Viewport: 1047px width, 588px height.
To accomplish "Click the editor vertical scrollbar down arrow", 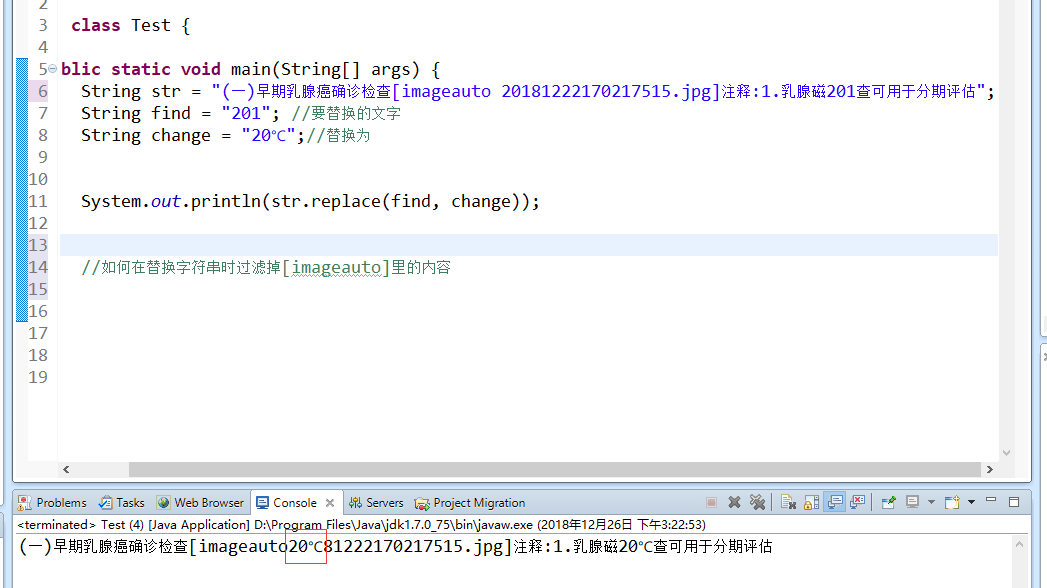I will pyautogui.click(x=1006, y=453).
